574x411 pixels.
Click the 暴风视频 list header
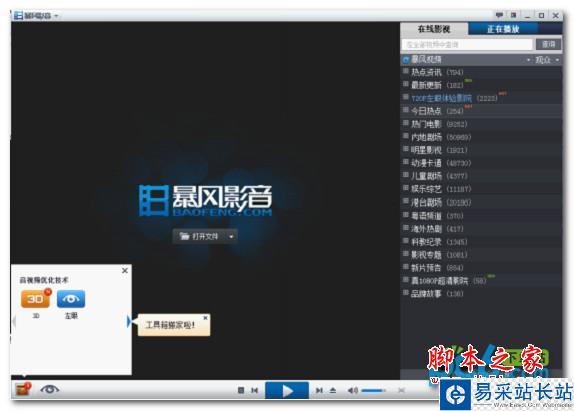tap(426, 59)
